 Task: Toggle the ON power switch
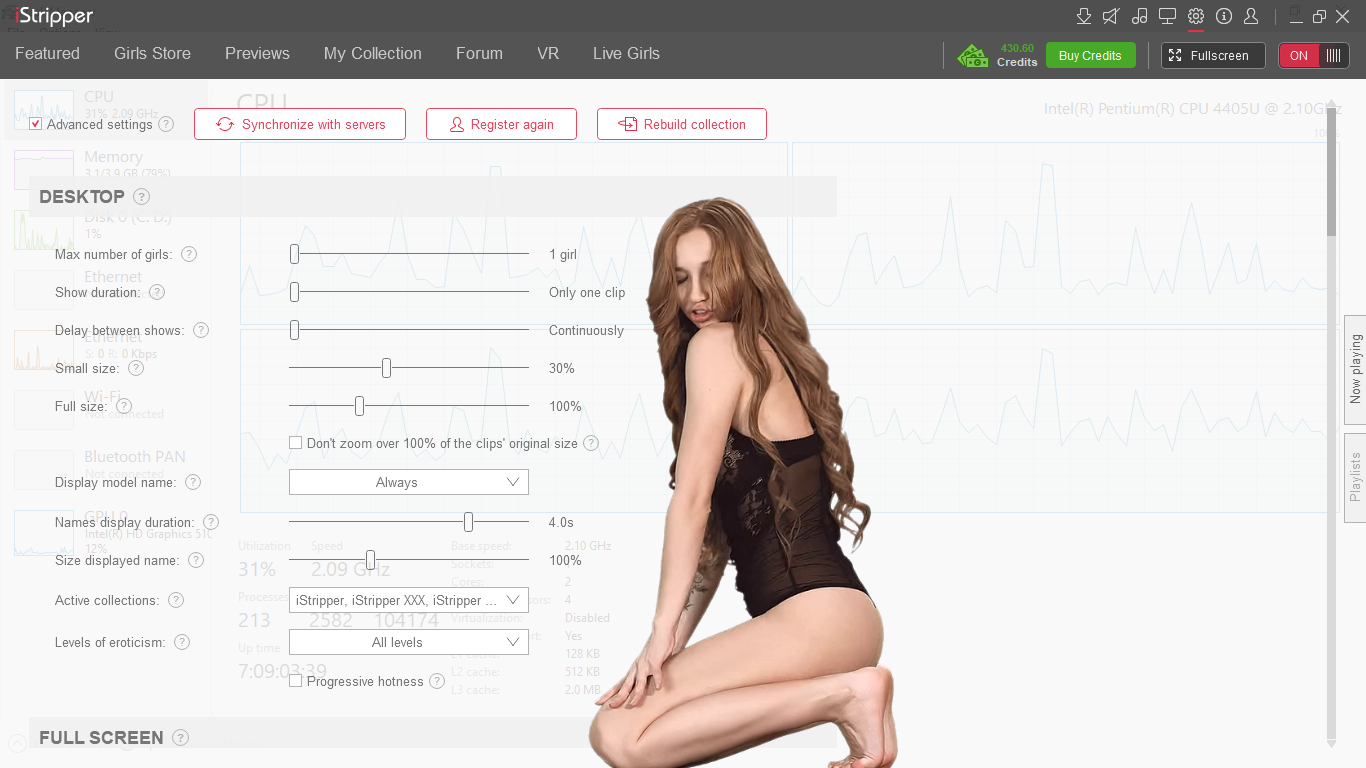(x=1313, y=56)
